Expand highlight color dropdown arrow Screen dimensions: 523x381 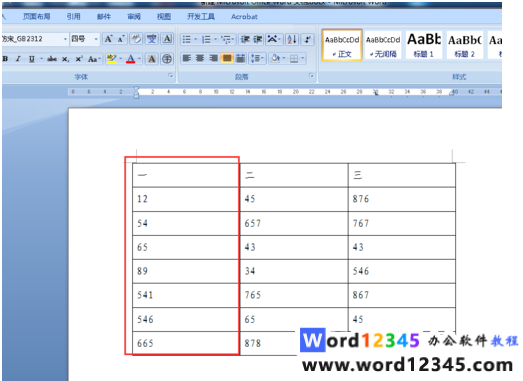coord(120,59)
